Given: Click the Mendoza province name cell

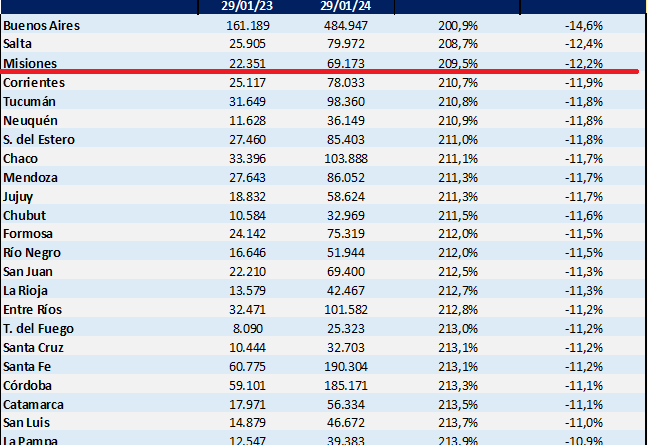Looking at the screenshot, I should pos(32,177).
